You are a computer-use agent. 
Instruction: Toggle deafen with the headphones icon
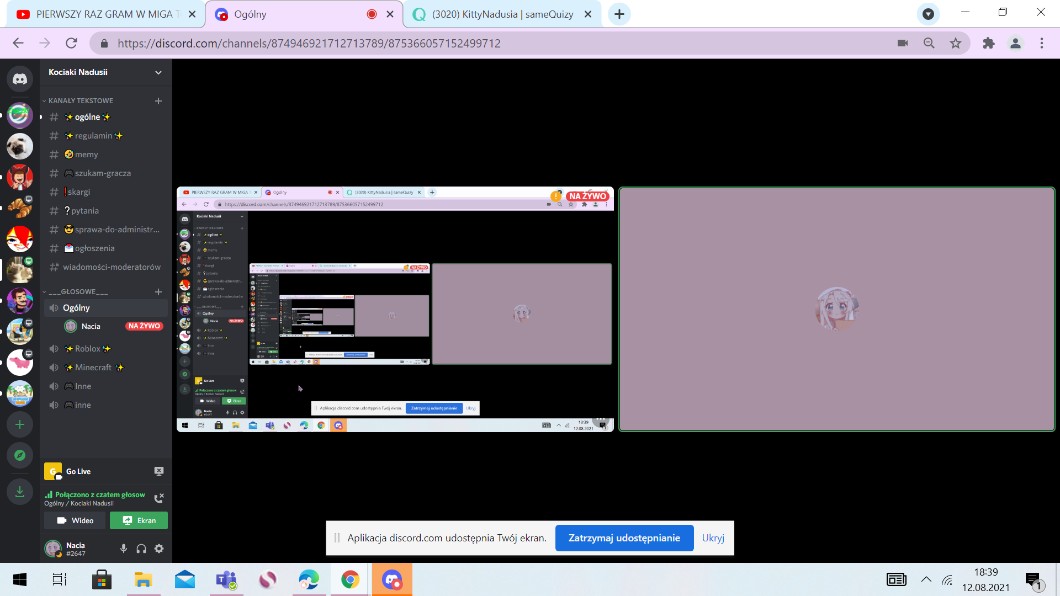click(141, 548)
